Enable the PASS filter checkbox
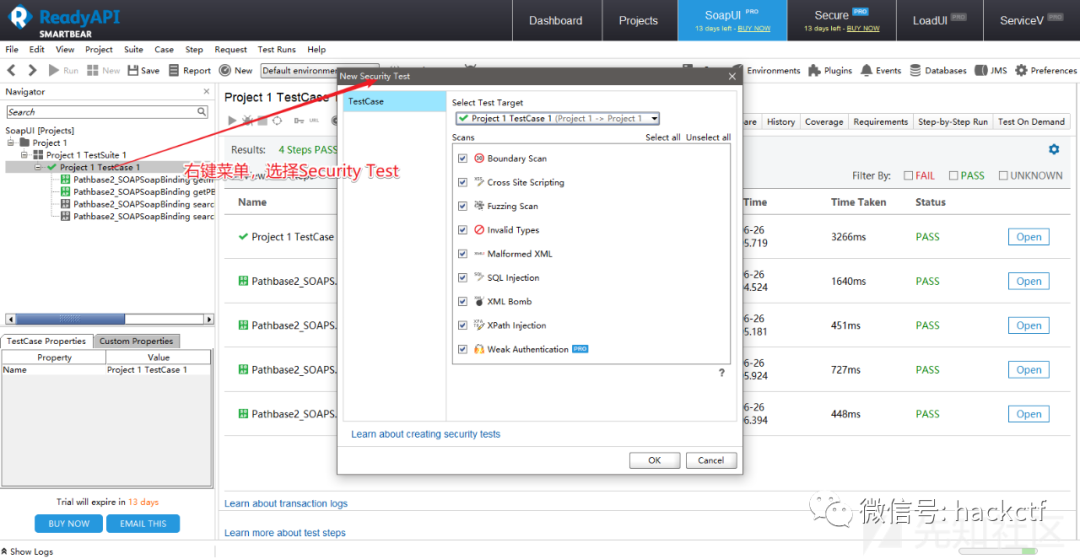The height and width of the screenshot is (559, 1080). tap(953, 176)
